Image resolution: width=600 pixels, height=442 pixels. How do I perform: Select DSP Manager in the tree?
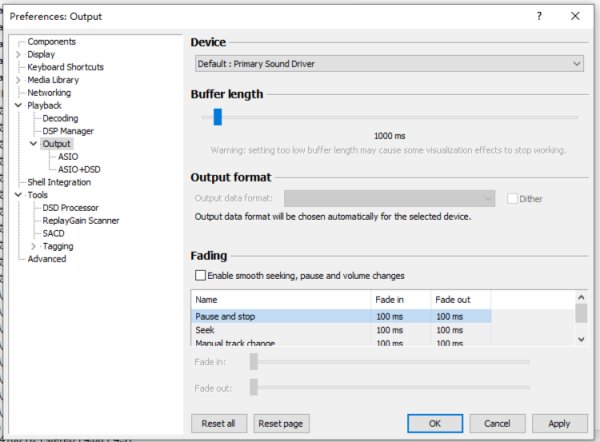tap(68, 131)
